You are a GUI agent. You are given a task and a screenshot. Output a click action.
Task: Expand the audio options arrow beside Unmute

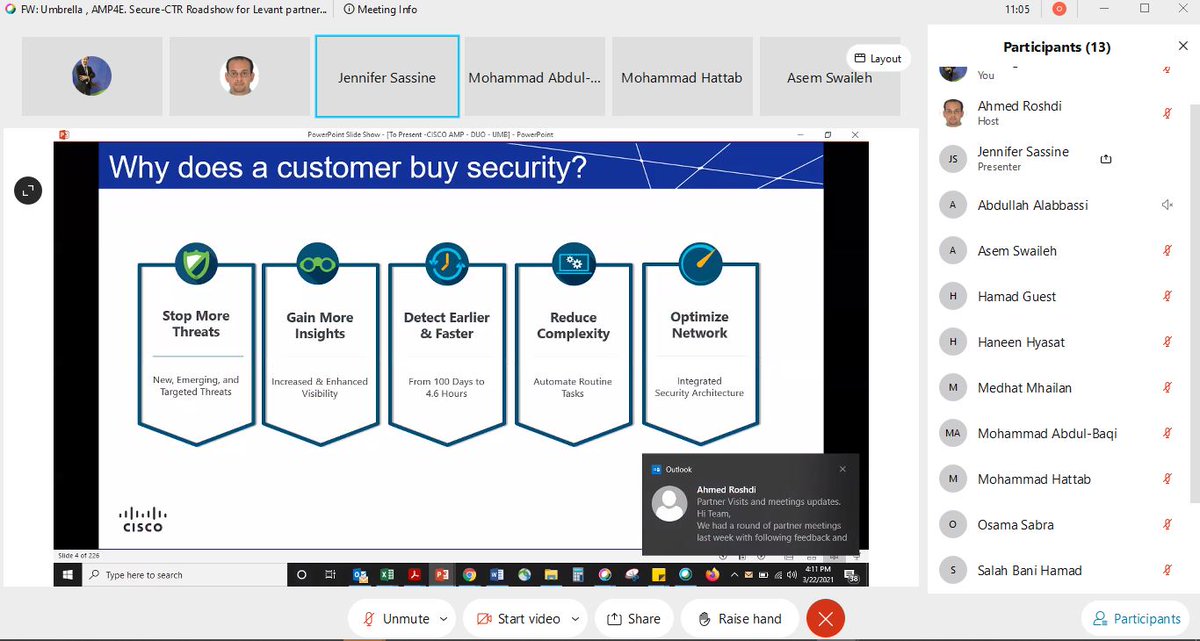444,619
